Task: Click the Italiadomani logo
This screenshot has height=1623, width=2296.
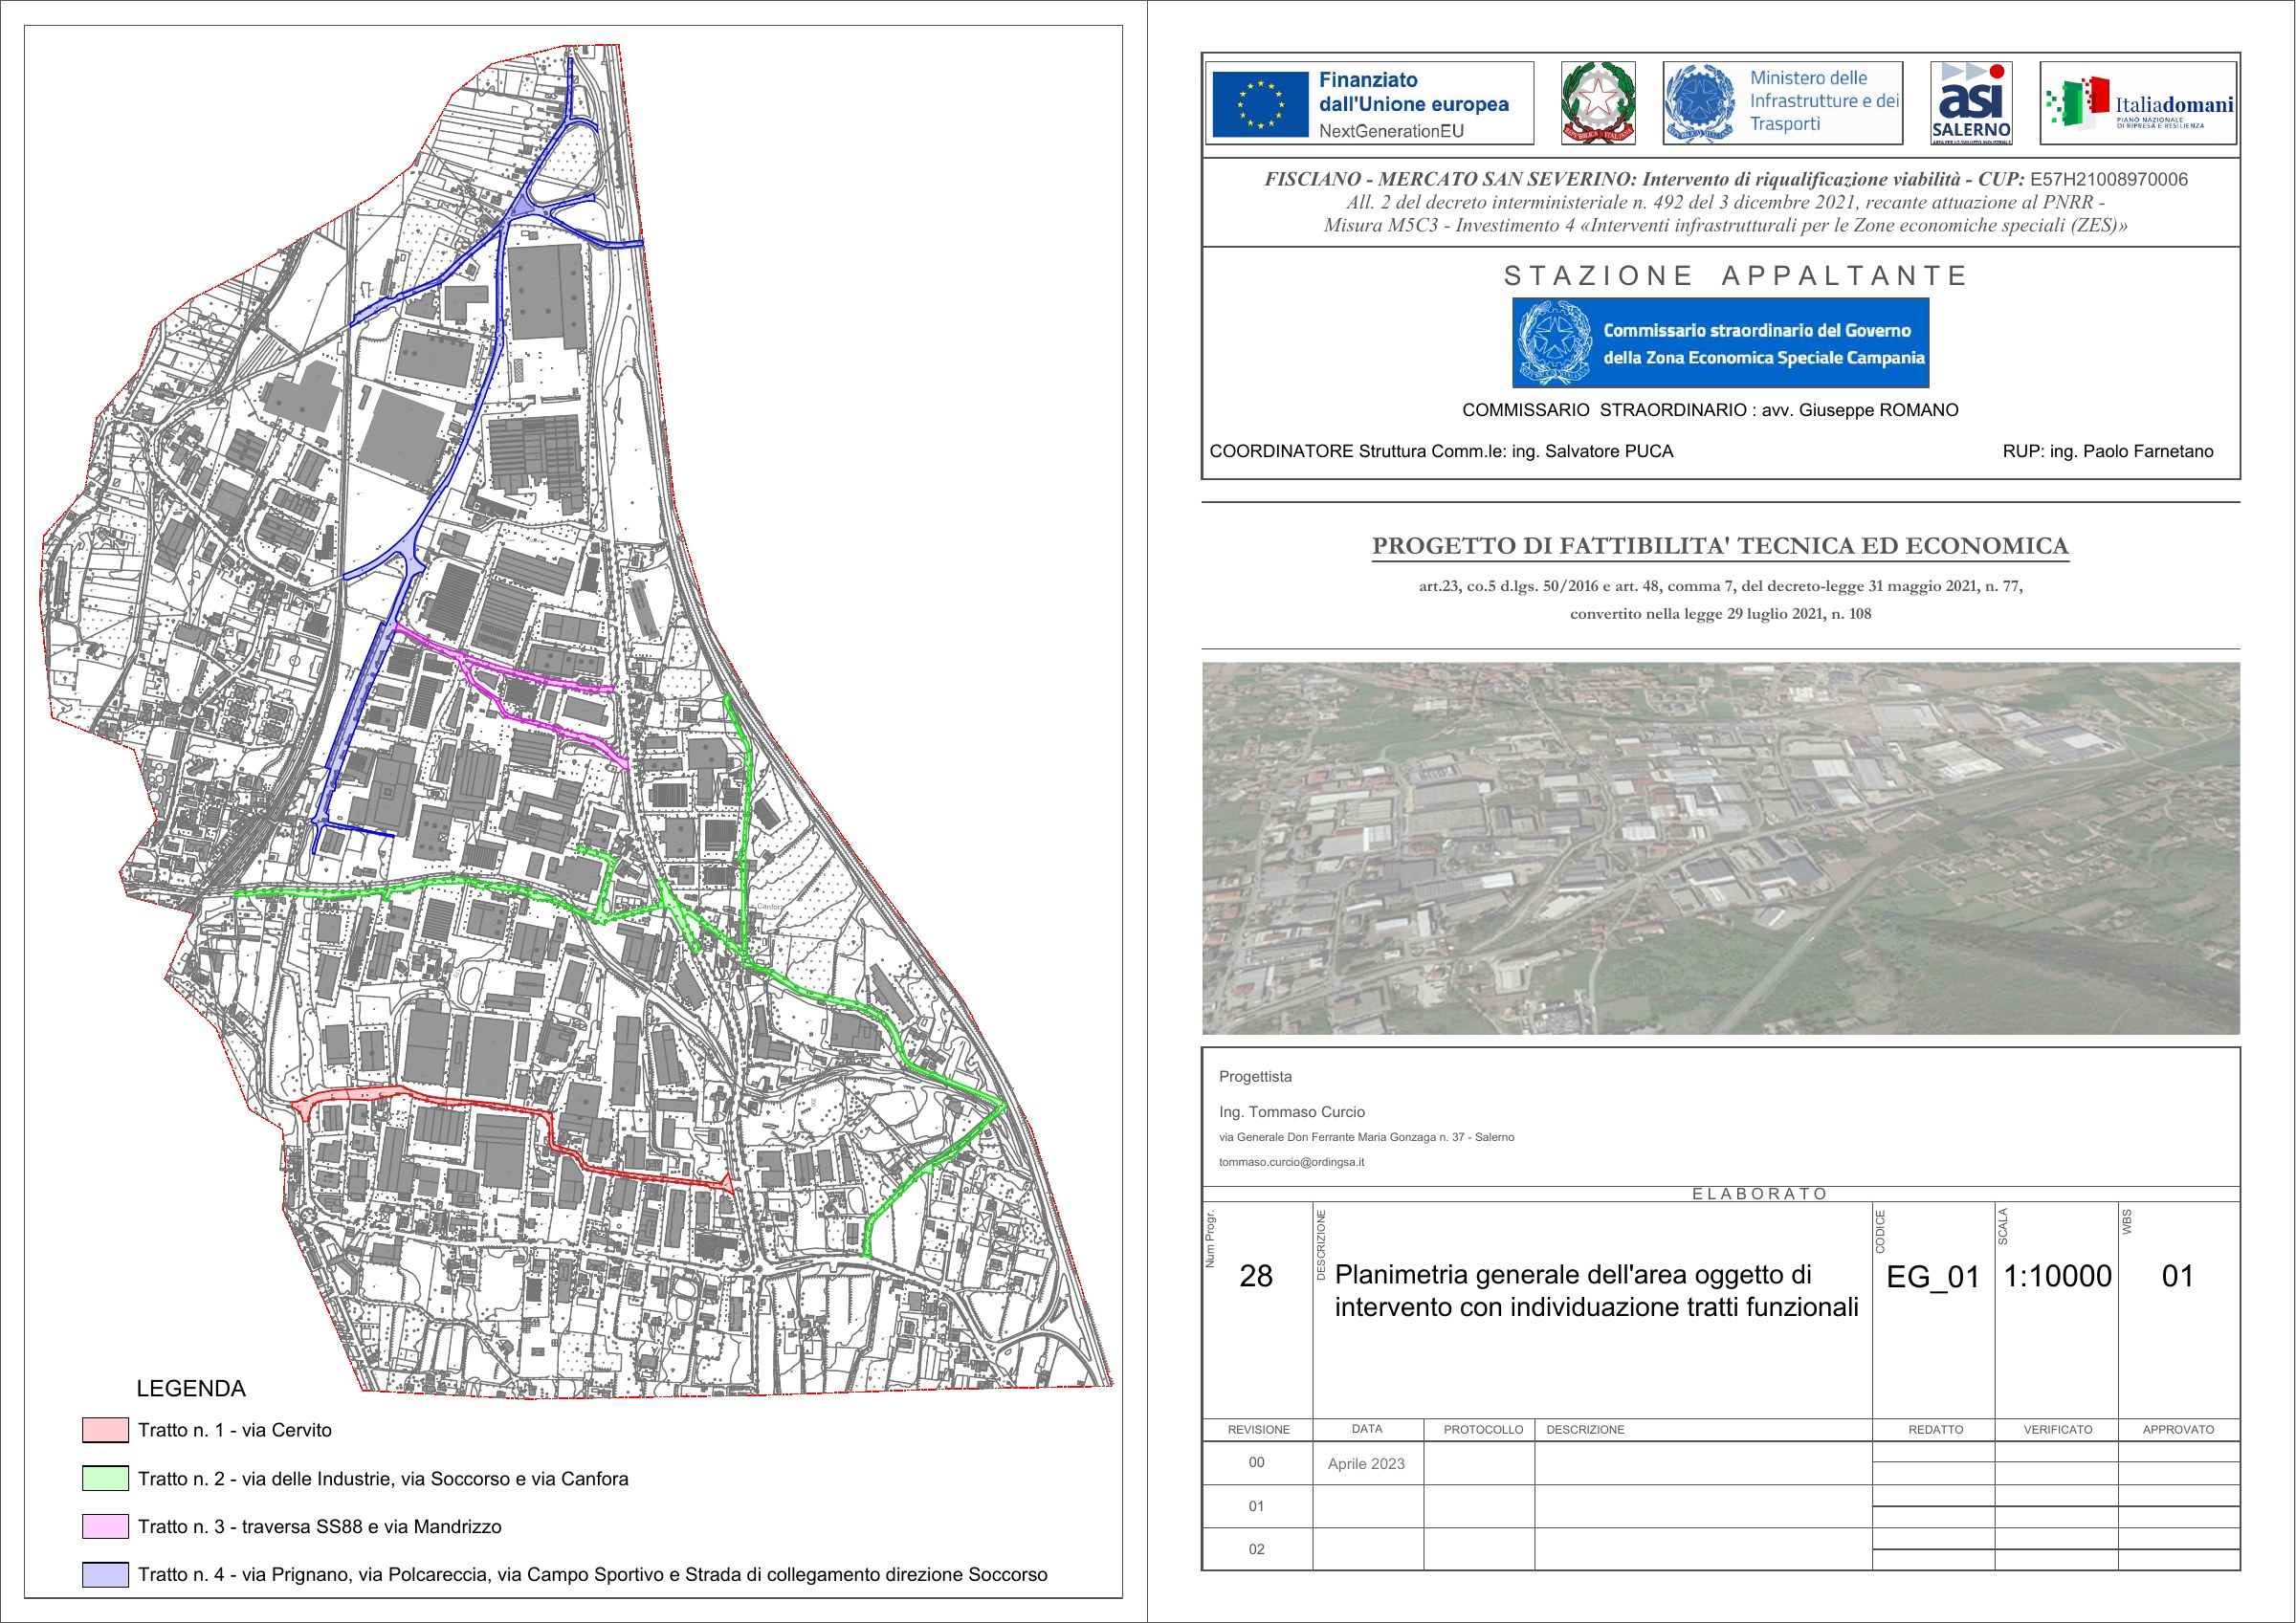Action: pyautogui.click(x=2138, y=103)
